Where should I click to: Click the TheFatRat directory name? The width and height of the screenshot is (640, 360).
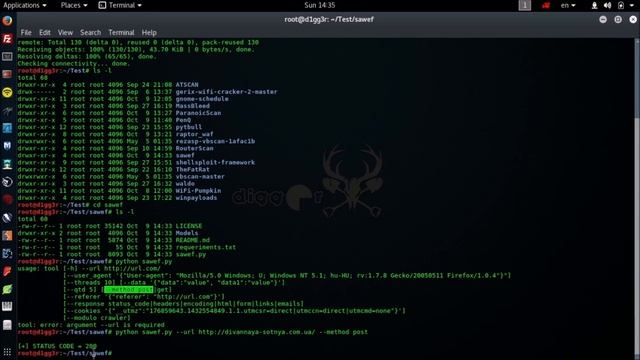tap(193, 169)
